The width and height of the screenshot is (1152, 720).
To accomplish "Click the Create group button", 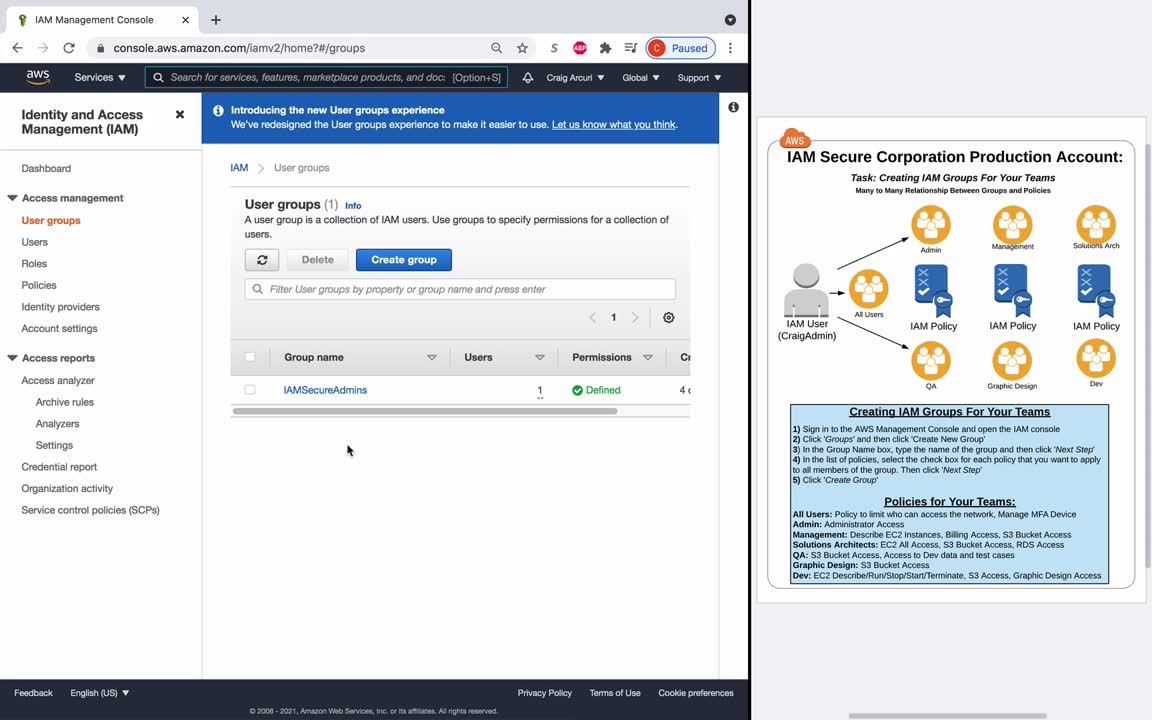I will click(x=404, y=260).
